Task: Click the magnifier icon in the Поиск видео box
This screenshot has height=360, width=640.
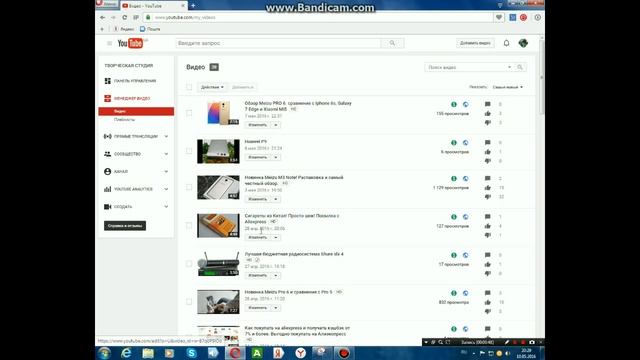Action: point(520,67)
